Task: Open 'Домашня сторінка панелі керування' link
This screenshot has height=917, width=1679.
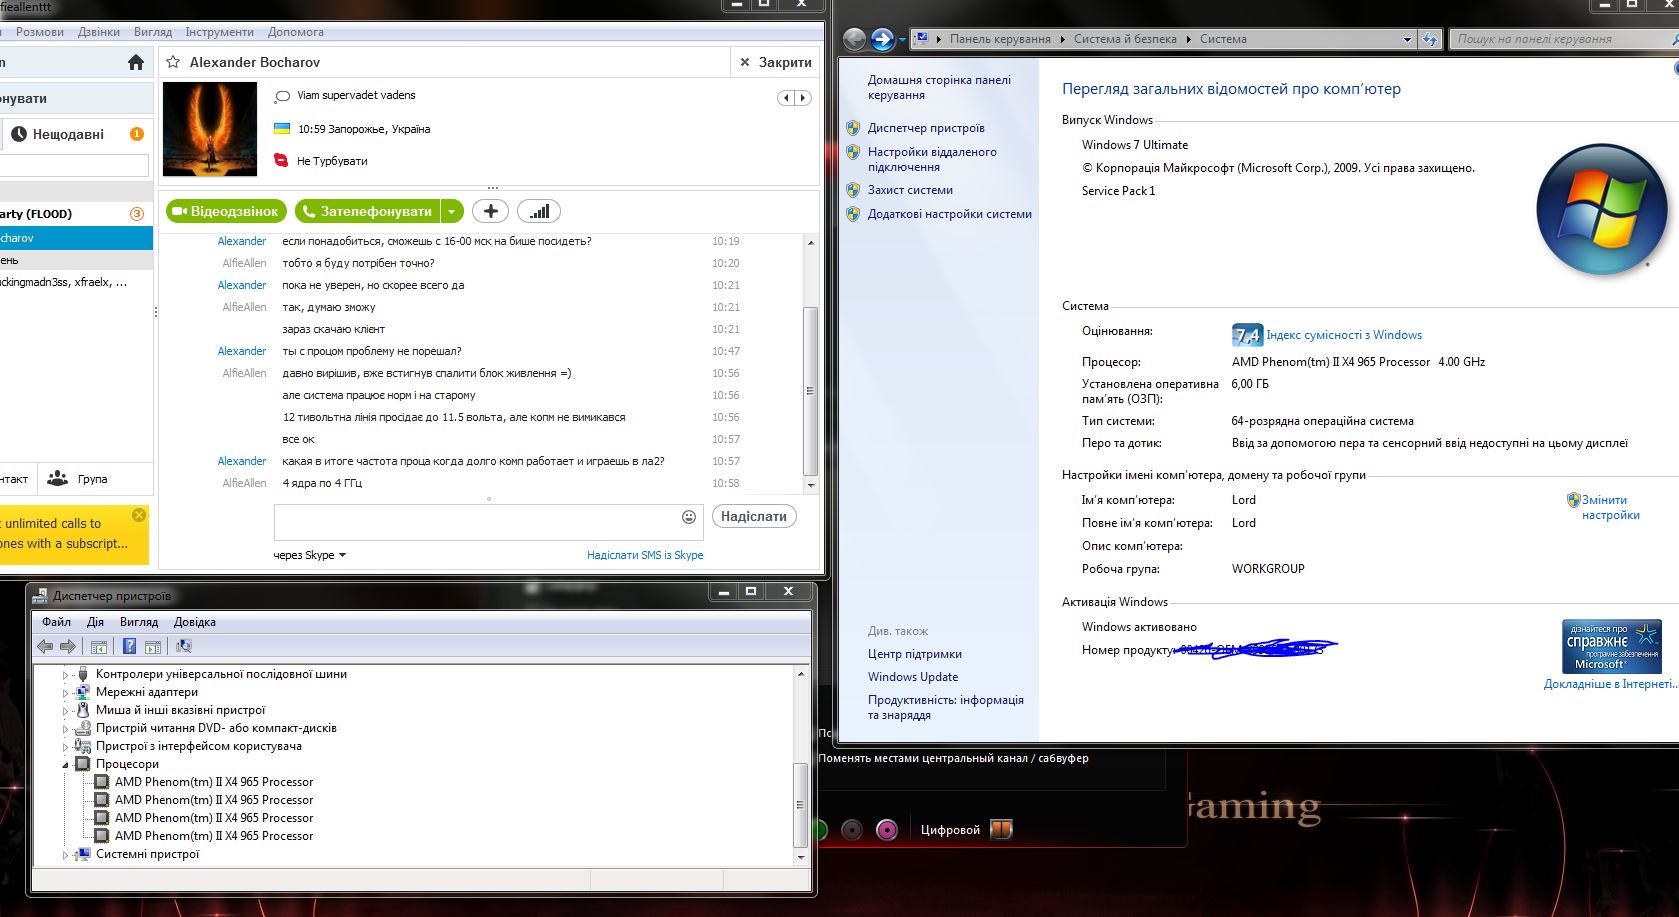Action: pyautogui.click(x=939, y=87)
